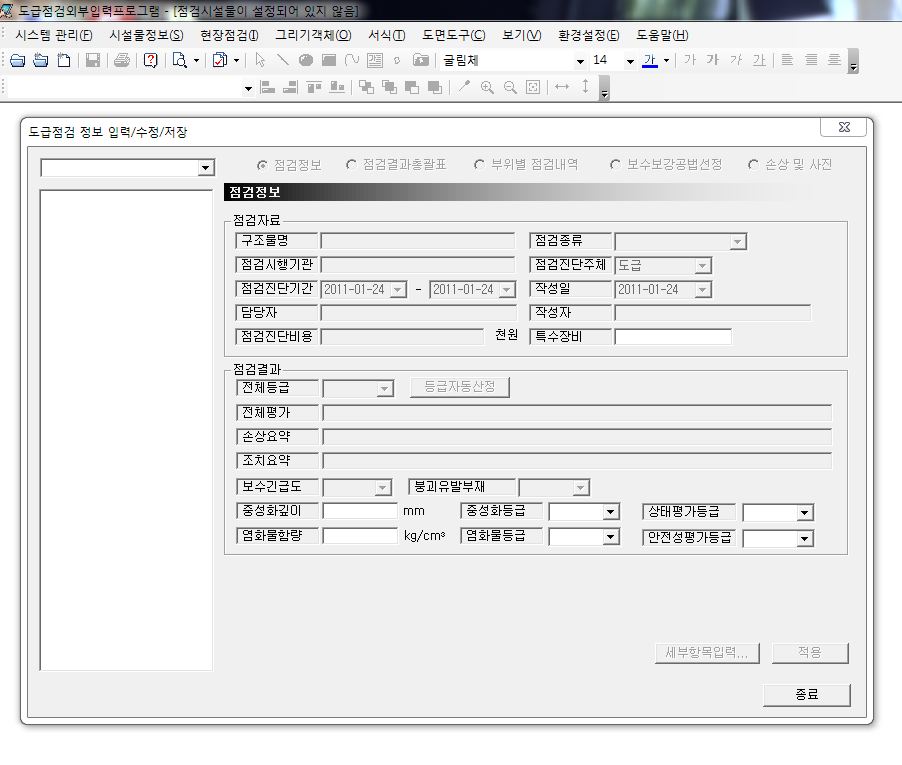Click the zoom out magnifier icon
This screenshot has width=902, height=765.
tap(510, 87)
